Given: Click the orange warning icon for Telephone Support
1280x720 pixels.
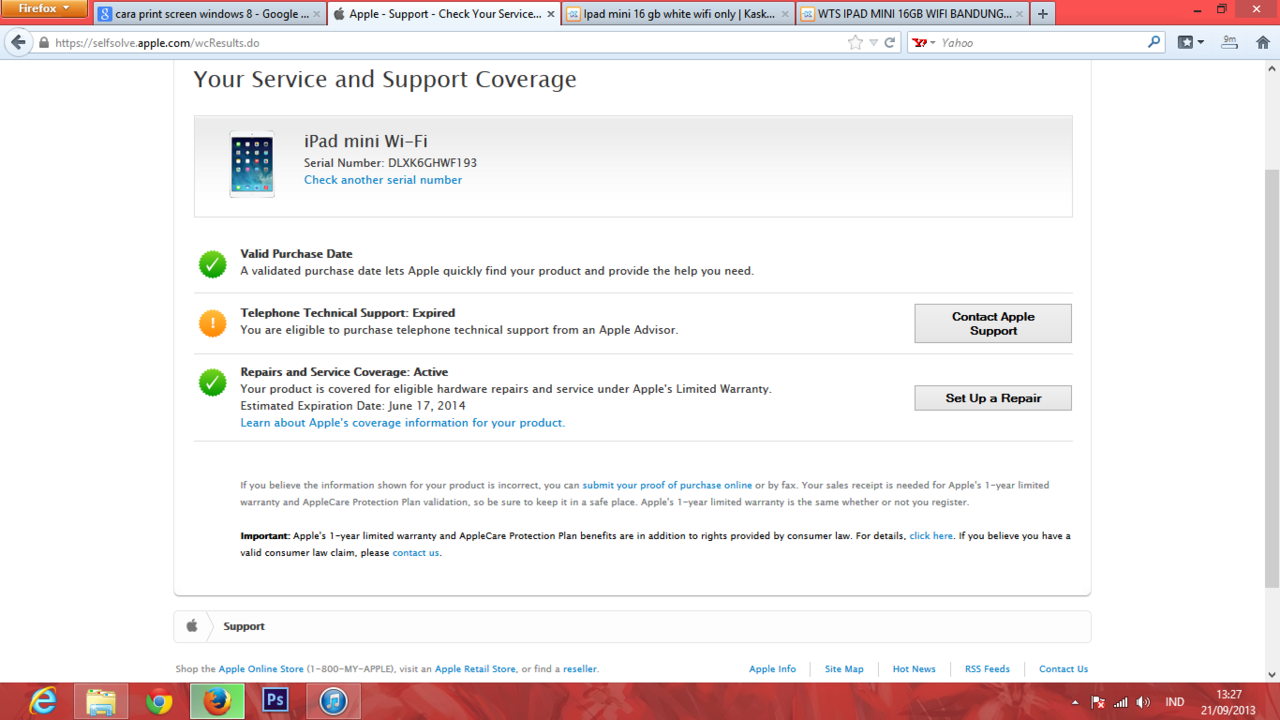Looking at the screenshot, I should [x=212, y=323].
